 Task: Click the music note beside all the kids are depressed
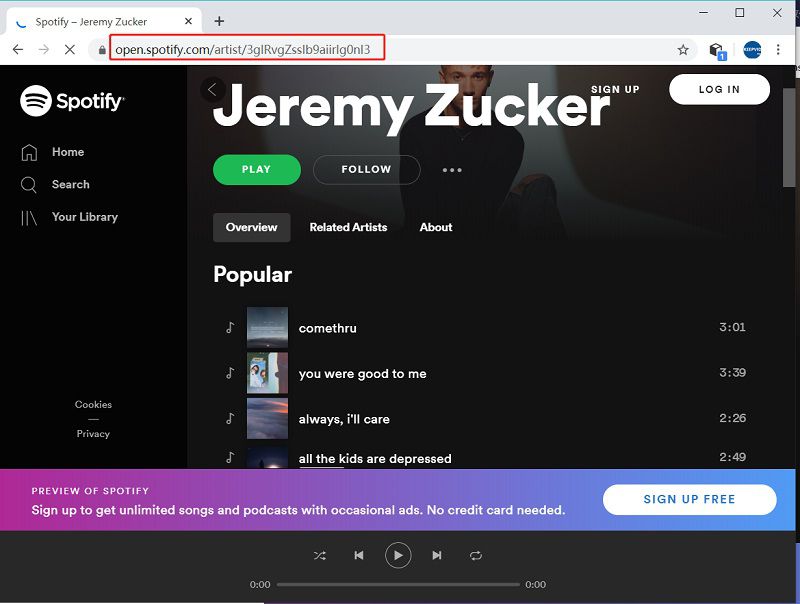[x=230, y=457]
